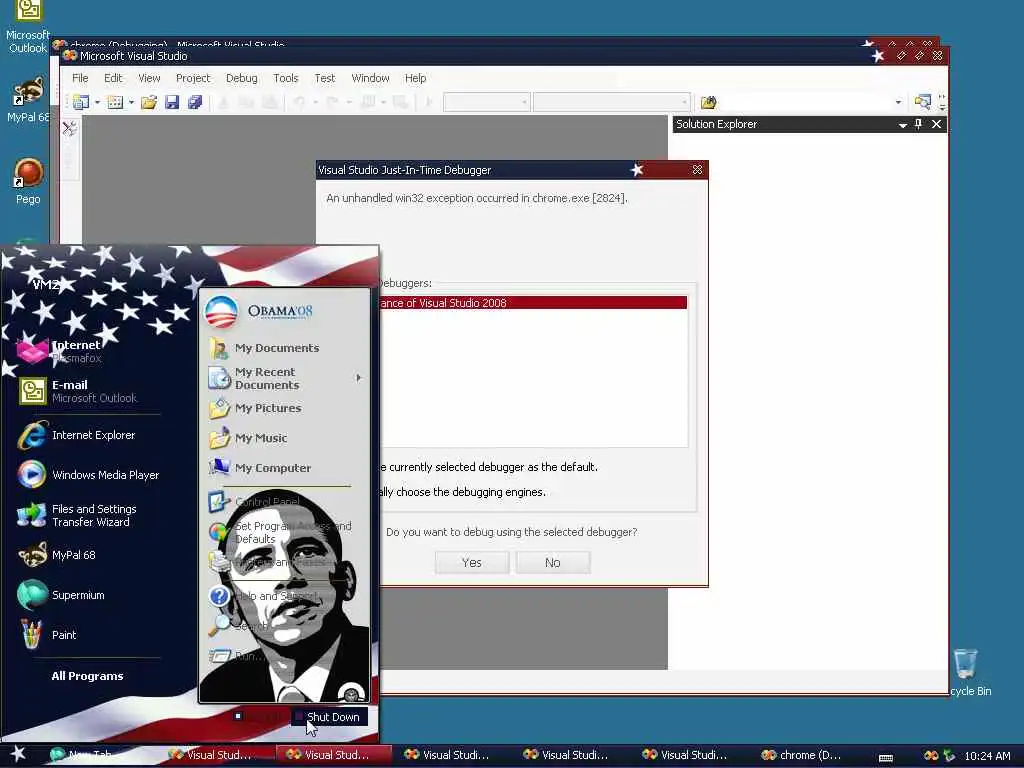Click the Shut Down button
The image size is (1024, 768).
[x=329, y=717]
